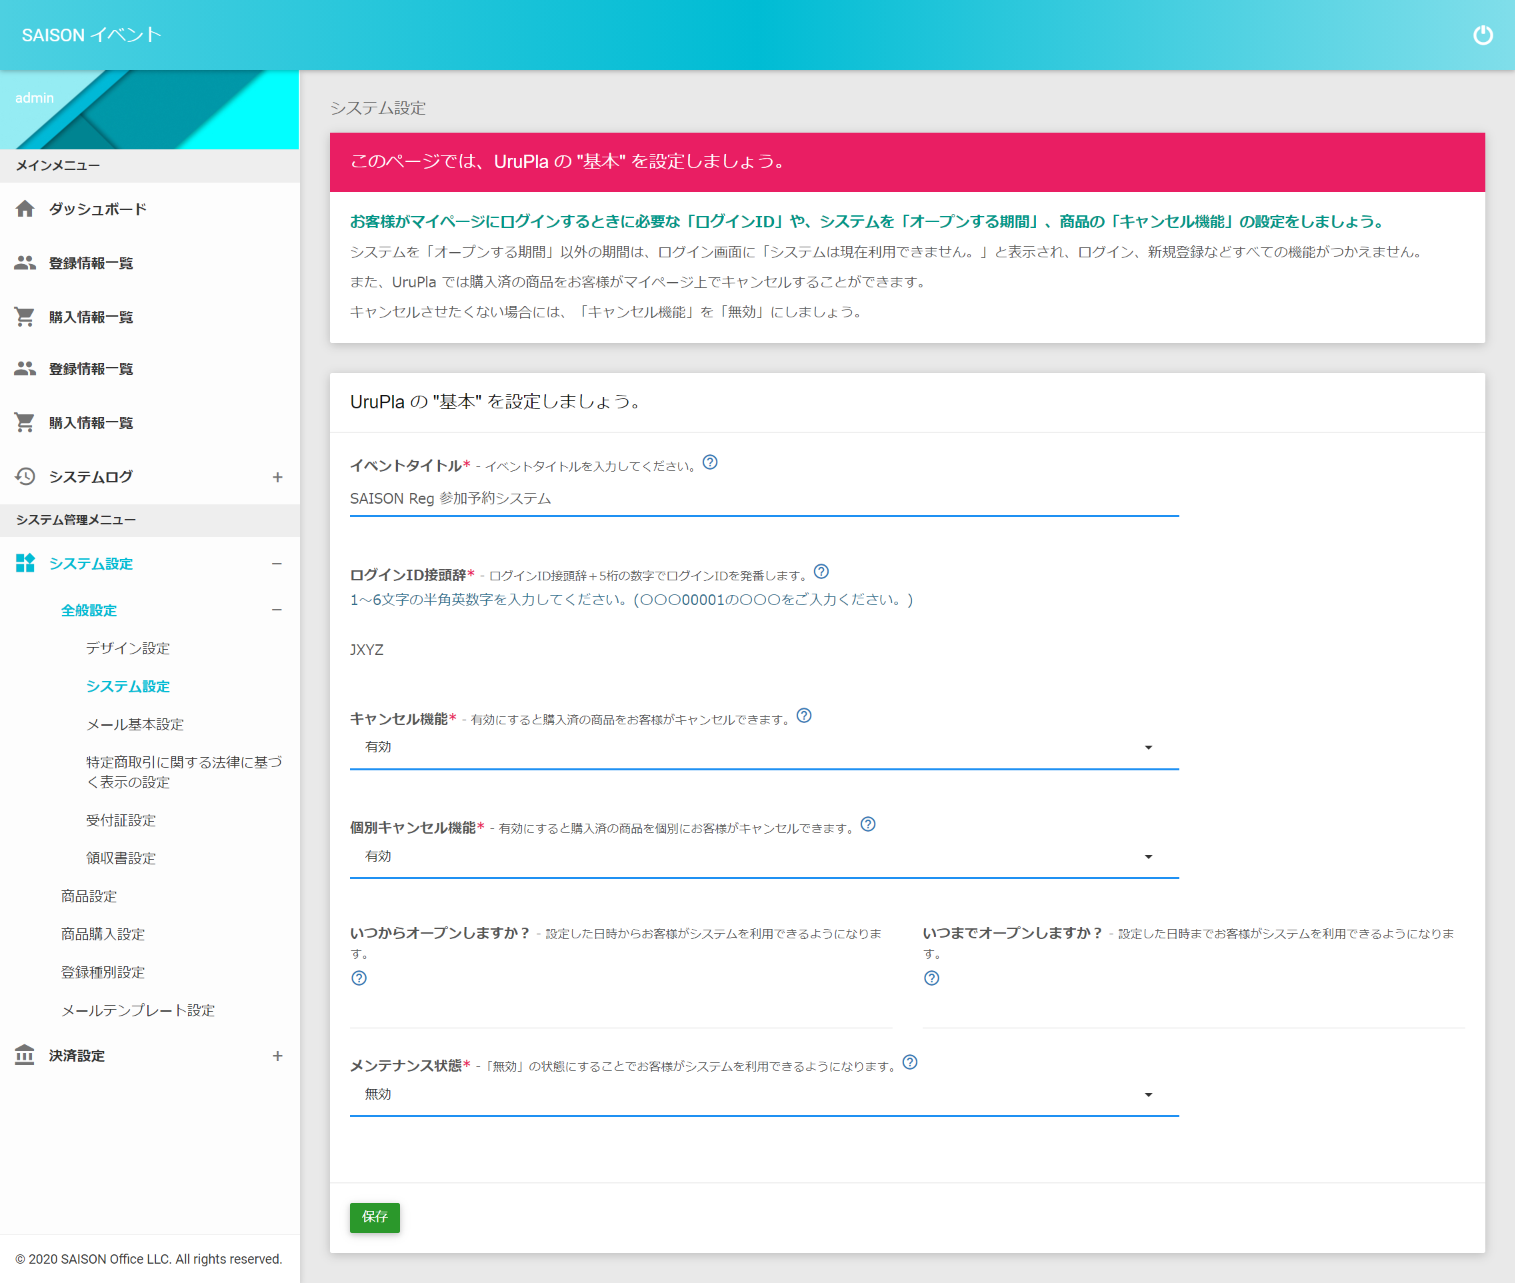Click the admin user label
Image resolution: width=1515 pixels, height=1283 pixels.
pyautogui.click(x=35, y=98)
